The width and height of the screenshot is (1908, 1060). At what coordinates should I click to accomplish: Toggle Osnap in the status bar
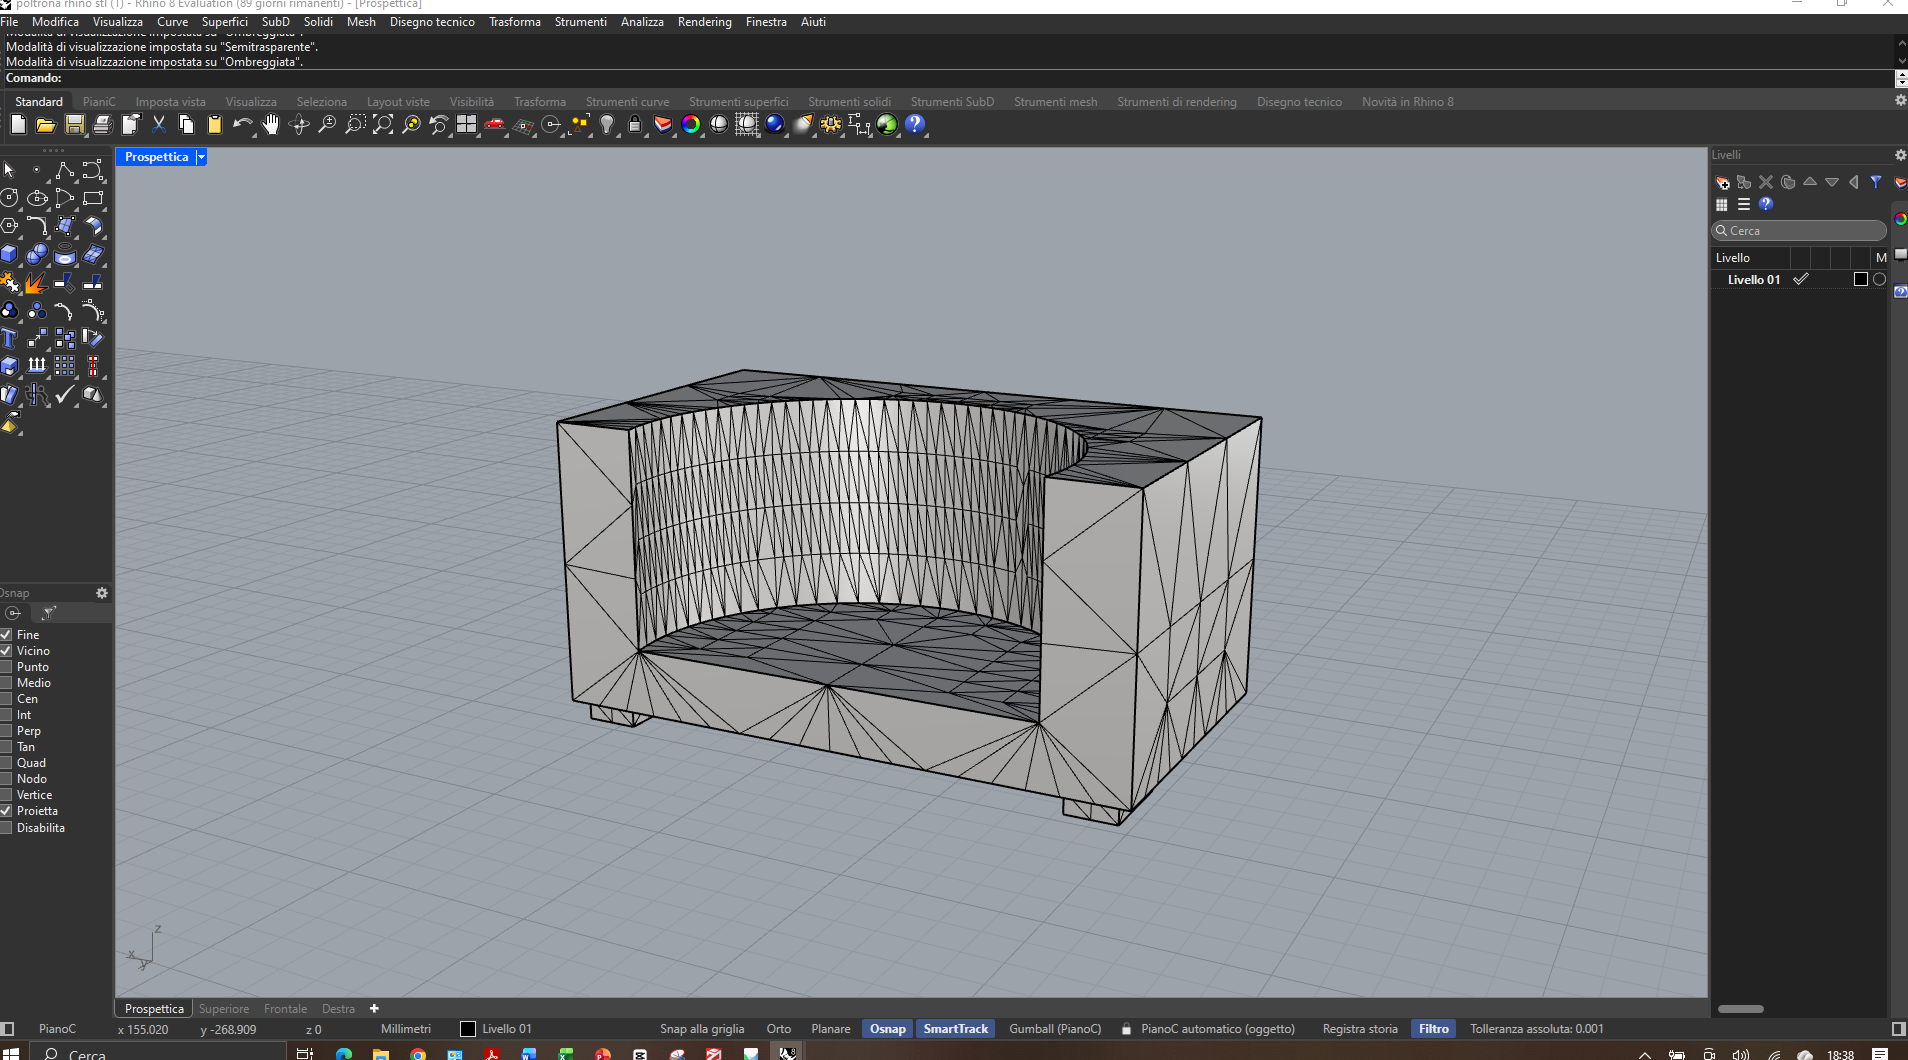pos(887,1029)
